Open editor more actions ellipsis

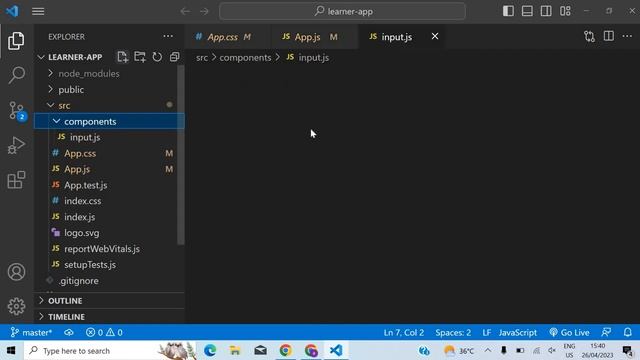tap(627, 36)
